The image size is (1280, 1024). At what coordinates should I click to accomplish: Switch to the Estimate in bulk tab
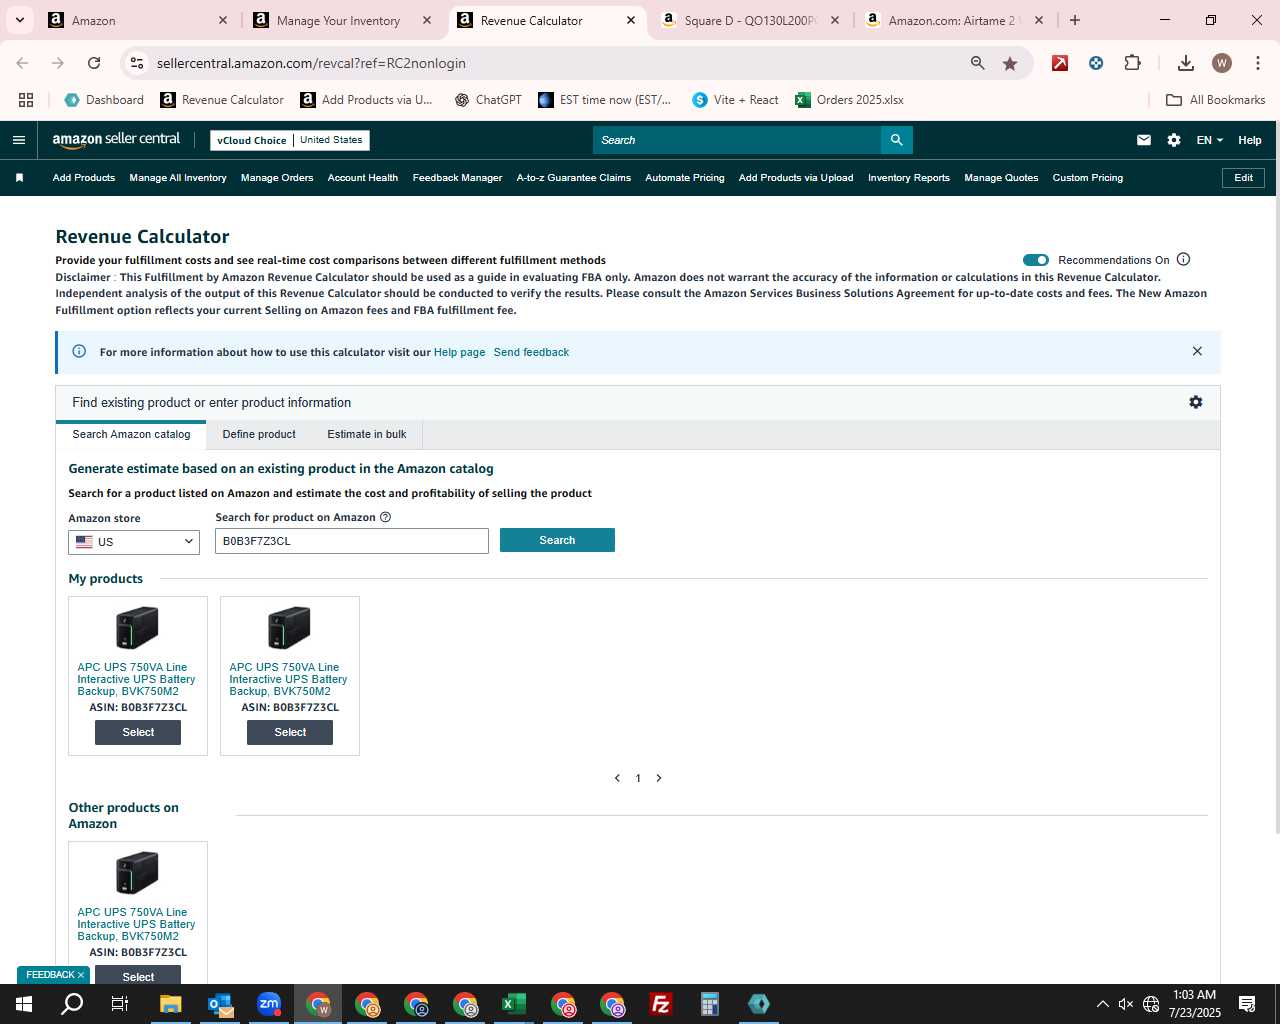tap(367, 434)
